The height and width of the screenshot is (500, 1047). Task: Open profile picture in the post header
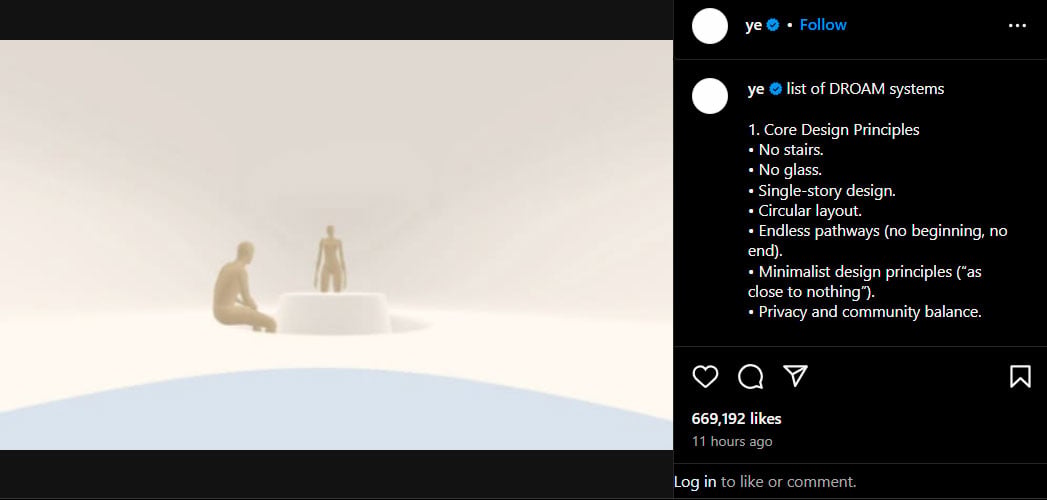point(710,26)
